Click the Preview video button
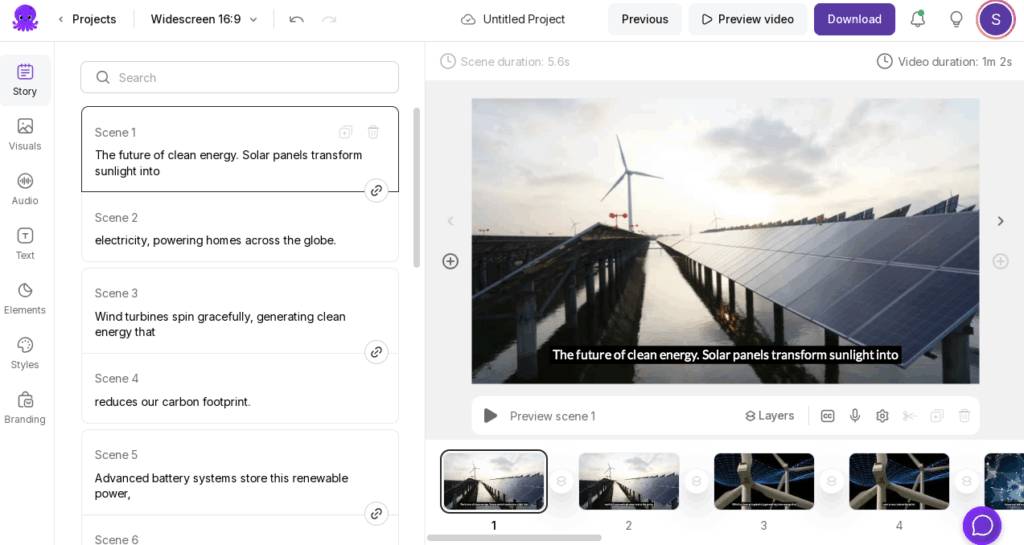This screenshot has height=545, width=1024. pyautogui.click(x=747, y=19)
